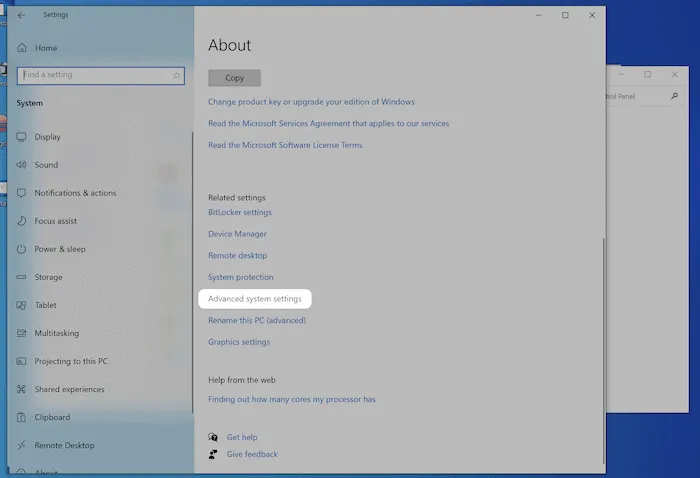Go back with the Settings back arrow
700x478 pixels.
coord(21,15)
